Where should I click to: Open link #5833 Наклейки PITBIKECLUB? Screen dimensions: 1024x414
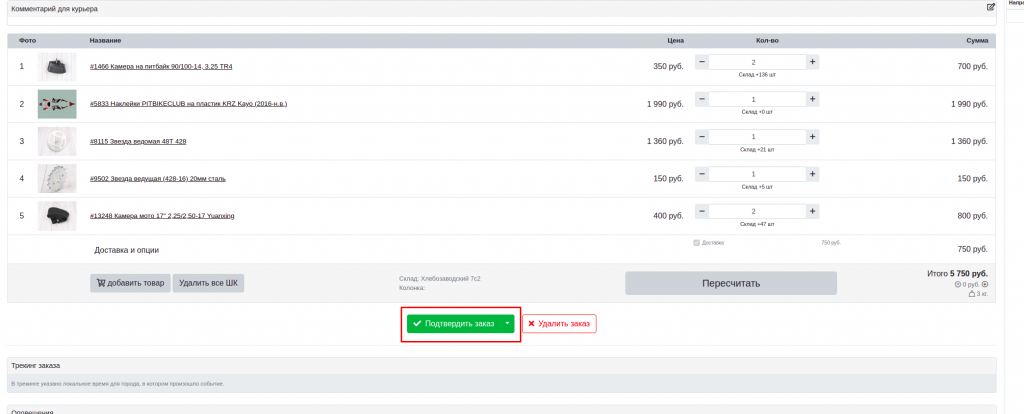(188, 104)
